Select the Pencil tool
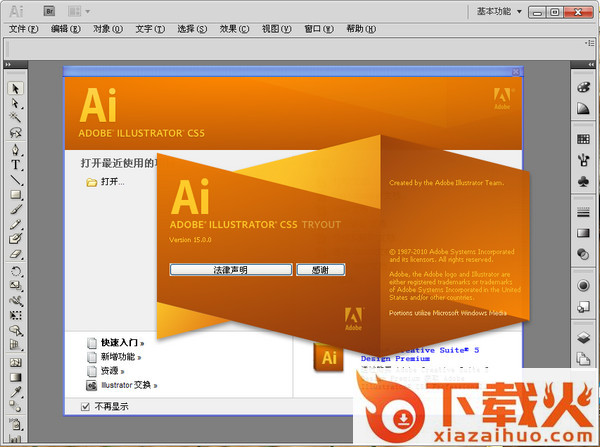The width and height of the screenshot is (600, 447). tap(15, 224)
